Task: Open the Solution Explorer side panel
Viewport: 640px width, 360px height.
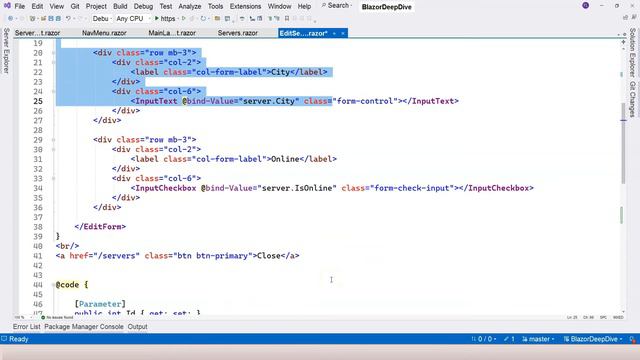Action: pyautogui.click(x=632, y=52)
